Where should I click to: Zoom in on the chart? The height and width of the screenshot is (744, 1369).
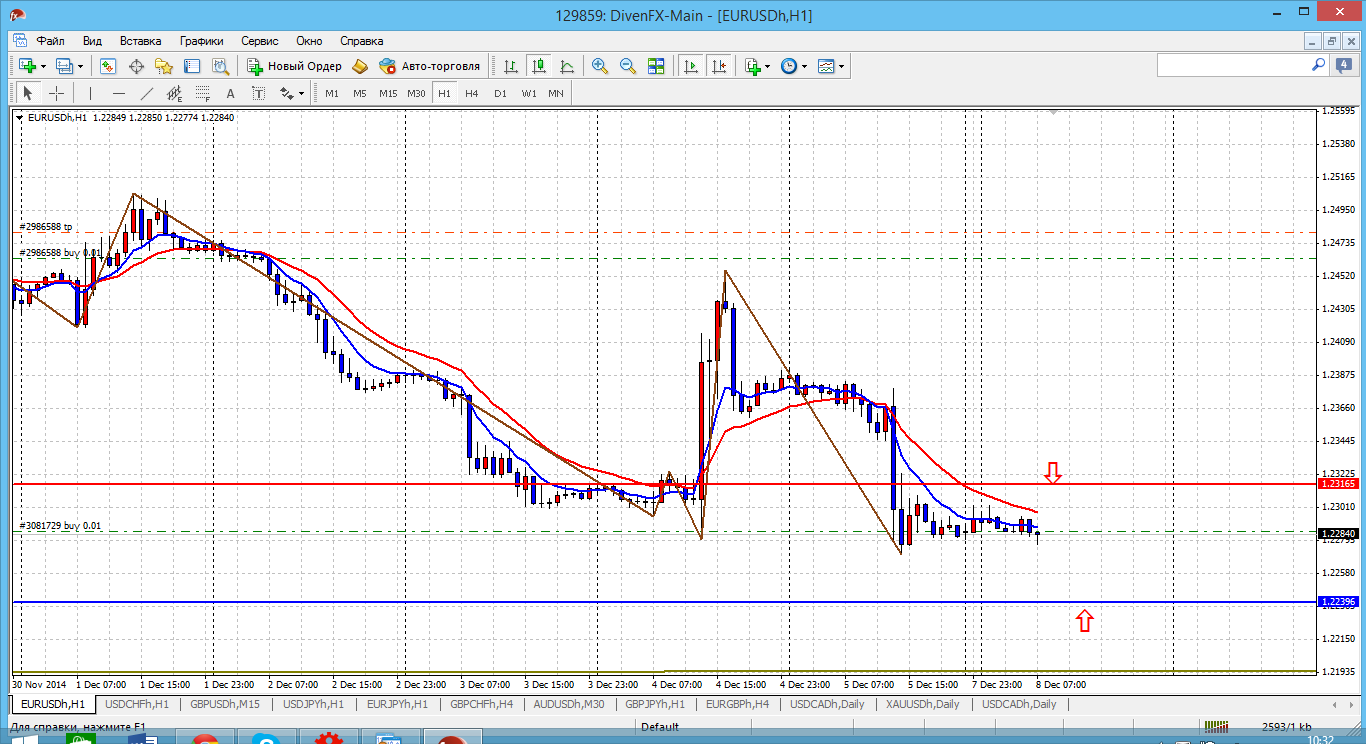(x=600, y=66)
